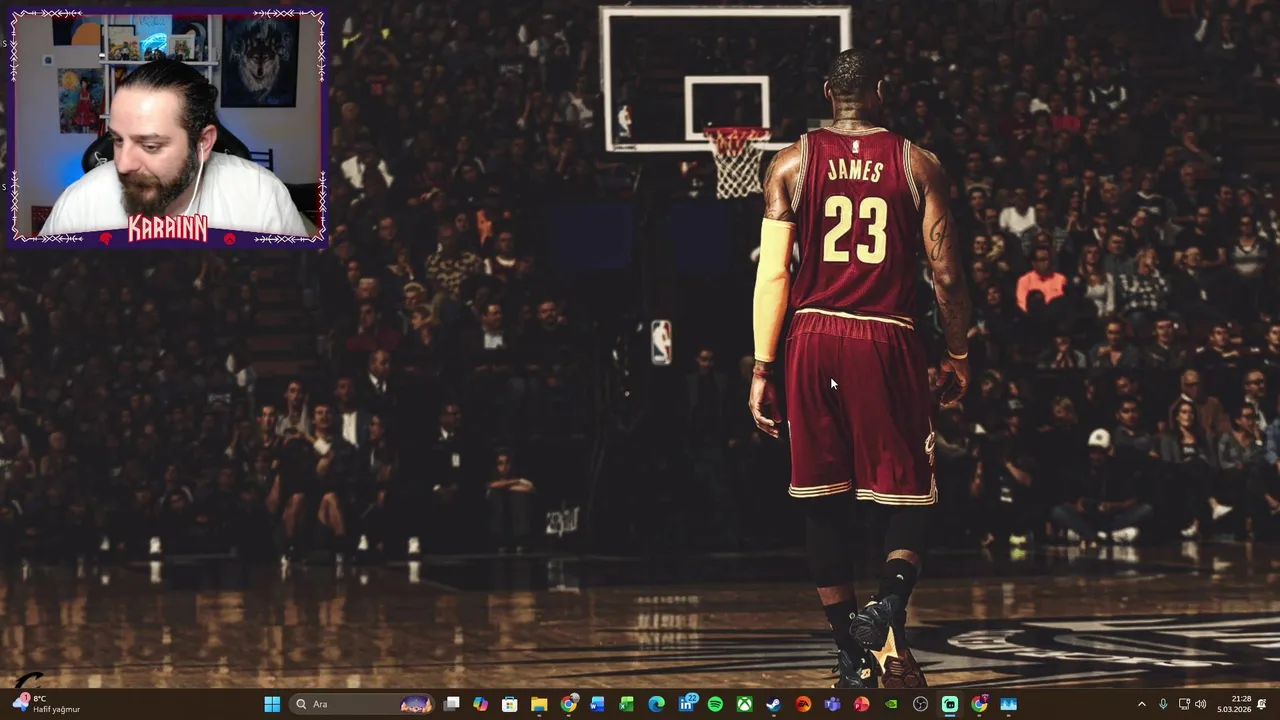Open Microsoft Store from taskbar

510,704
